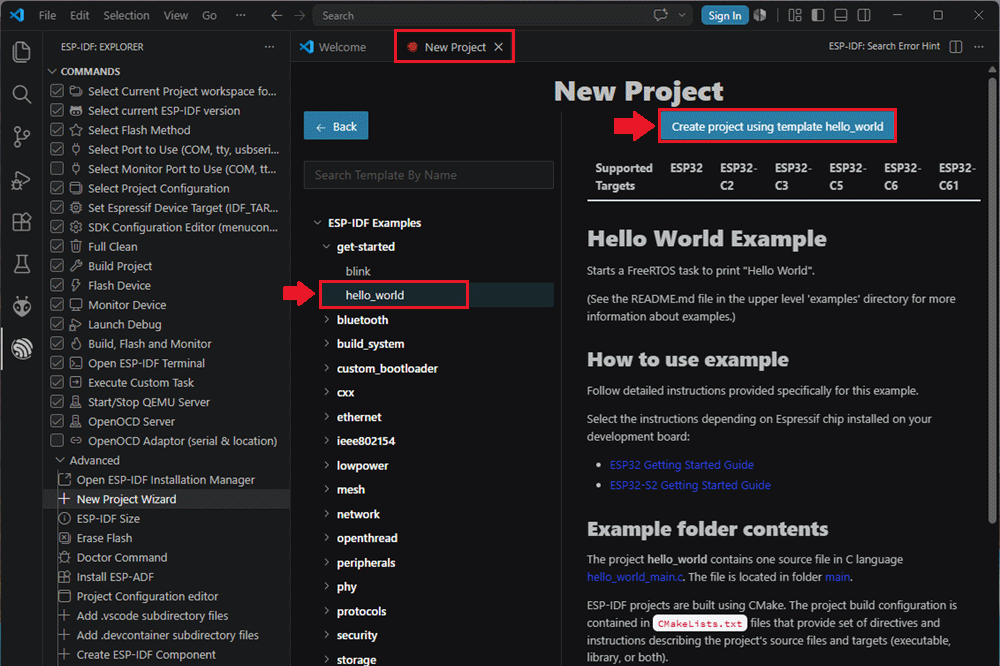Screen dimensions: 1000x666
Task: Open the Search magnifier in activity bar
Action: [x=22, y=94]
